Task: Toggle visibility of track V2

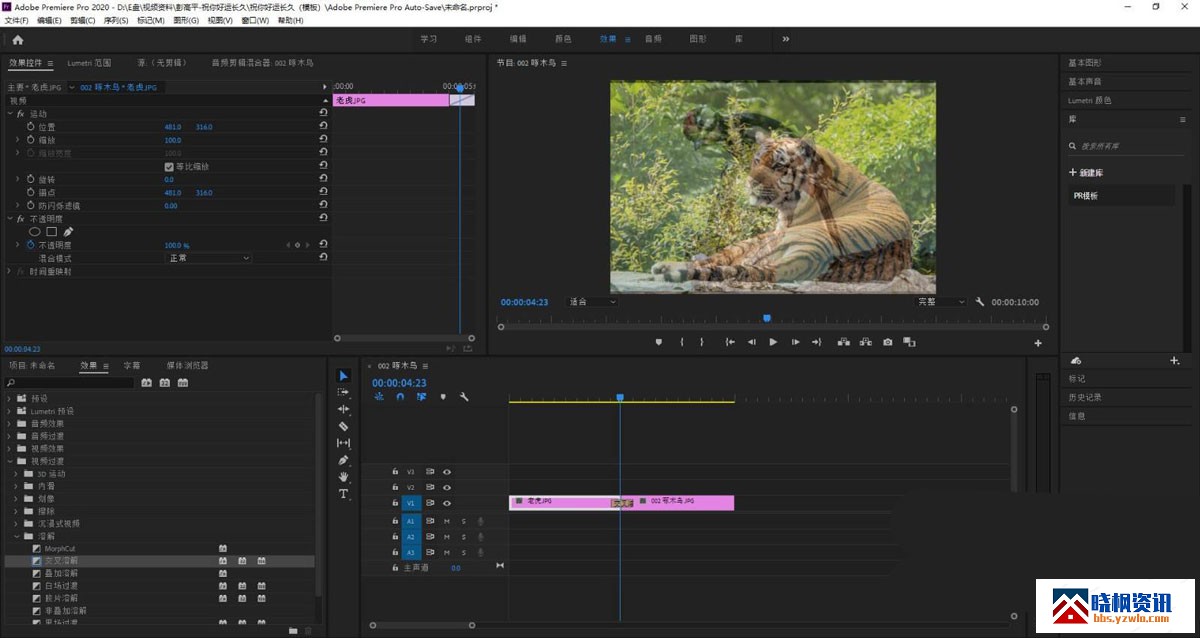Action: (x=447, y=487)
